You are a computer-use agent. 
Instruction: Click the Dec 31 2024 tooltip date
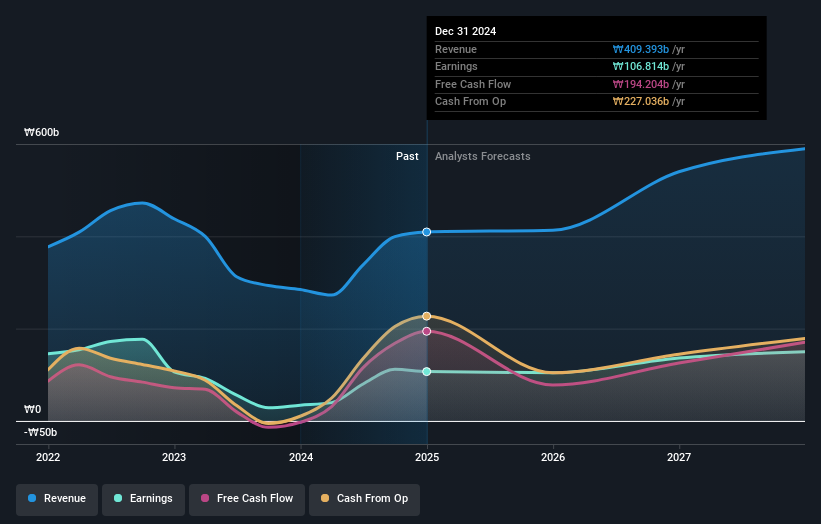point(465,31)
